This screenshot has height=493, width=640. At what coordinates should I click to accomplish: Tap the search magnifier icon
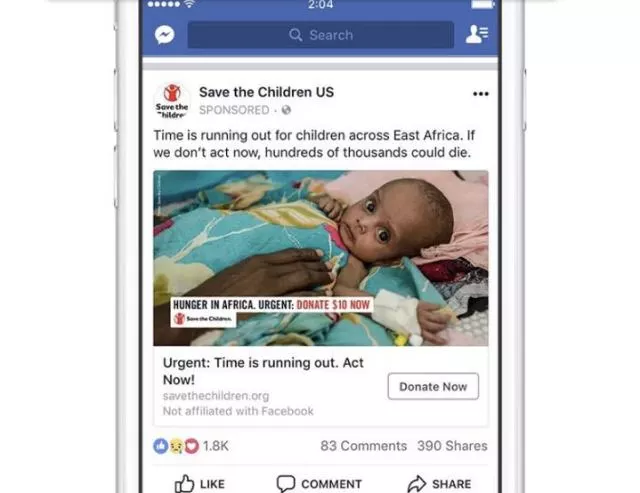pos(296,35)
